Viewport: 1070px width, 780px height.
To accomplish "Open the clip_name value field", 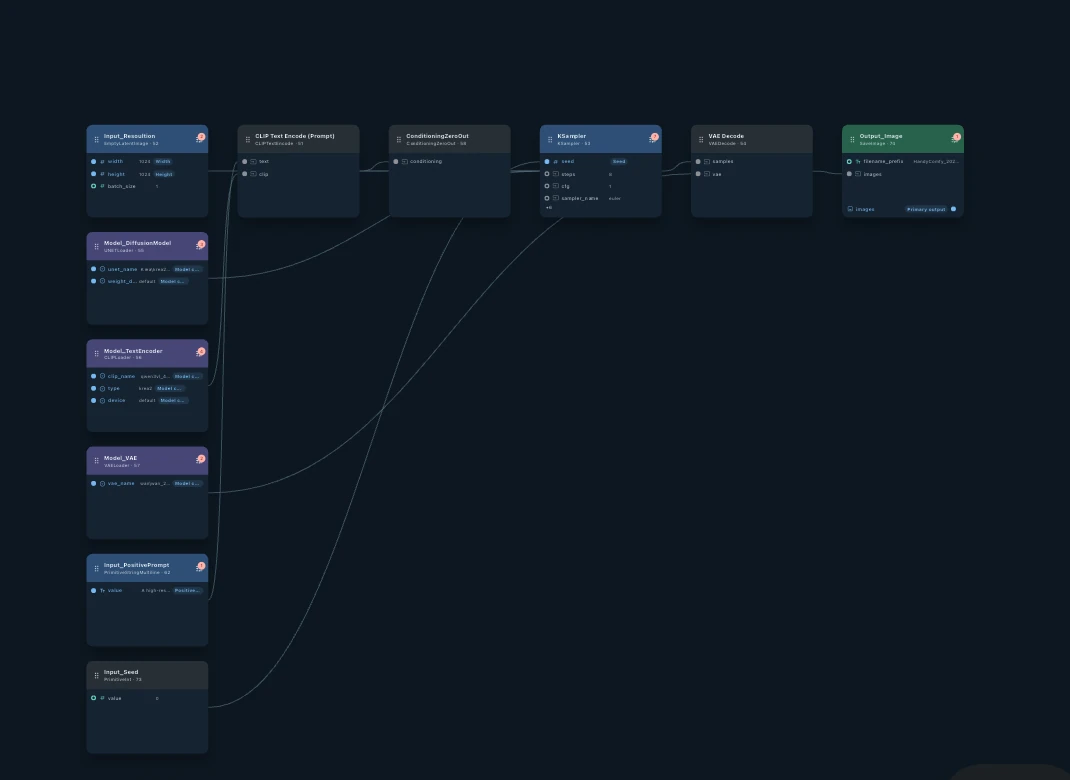I will [x=155, y=377].
